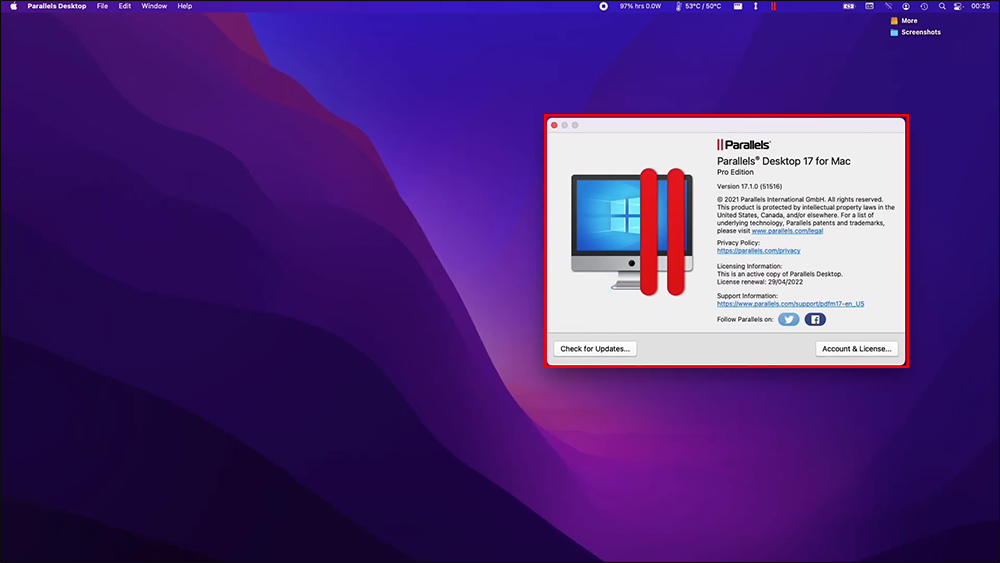
Task: Click the red Parallels bars menu bar icon
Action: pyautogui.click(x=773, y=6)
